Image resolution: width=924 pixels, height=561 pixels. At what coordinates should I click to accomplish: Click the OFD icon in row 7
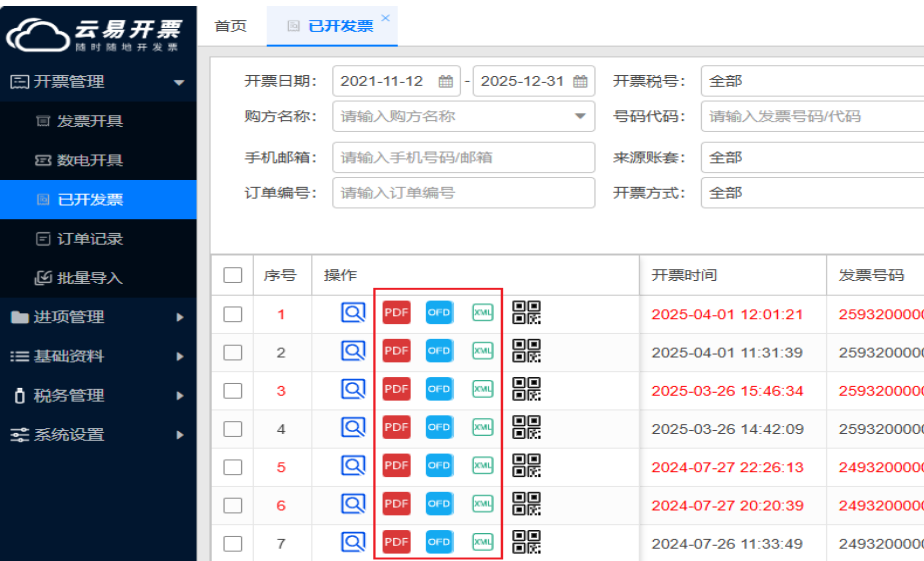pos(439,542)
